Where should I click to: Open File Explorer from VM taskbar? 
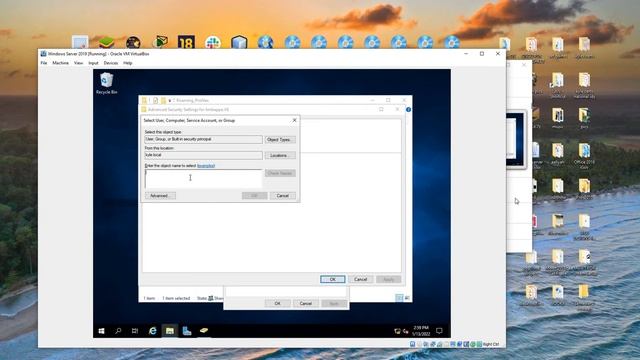[170, 331]
